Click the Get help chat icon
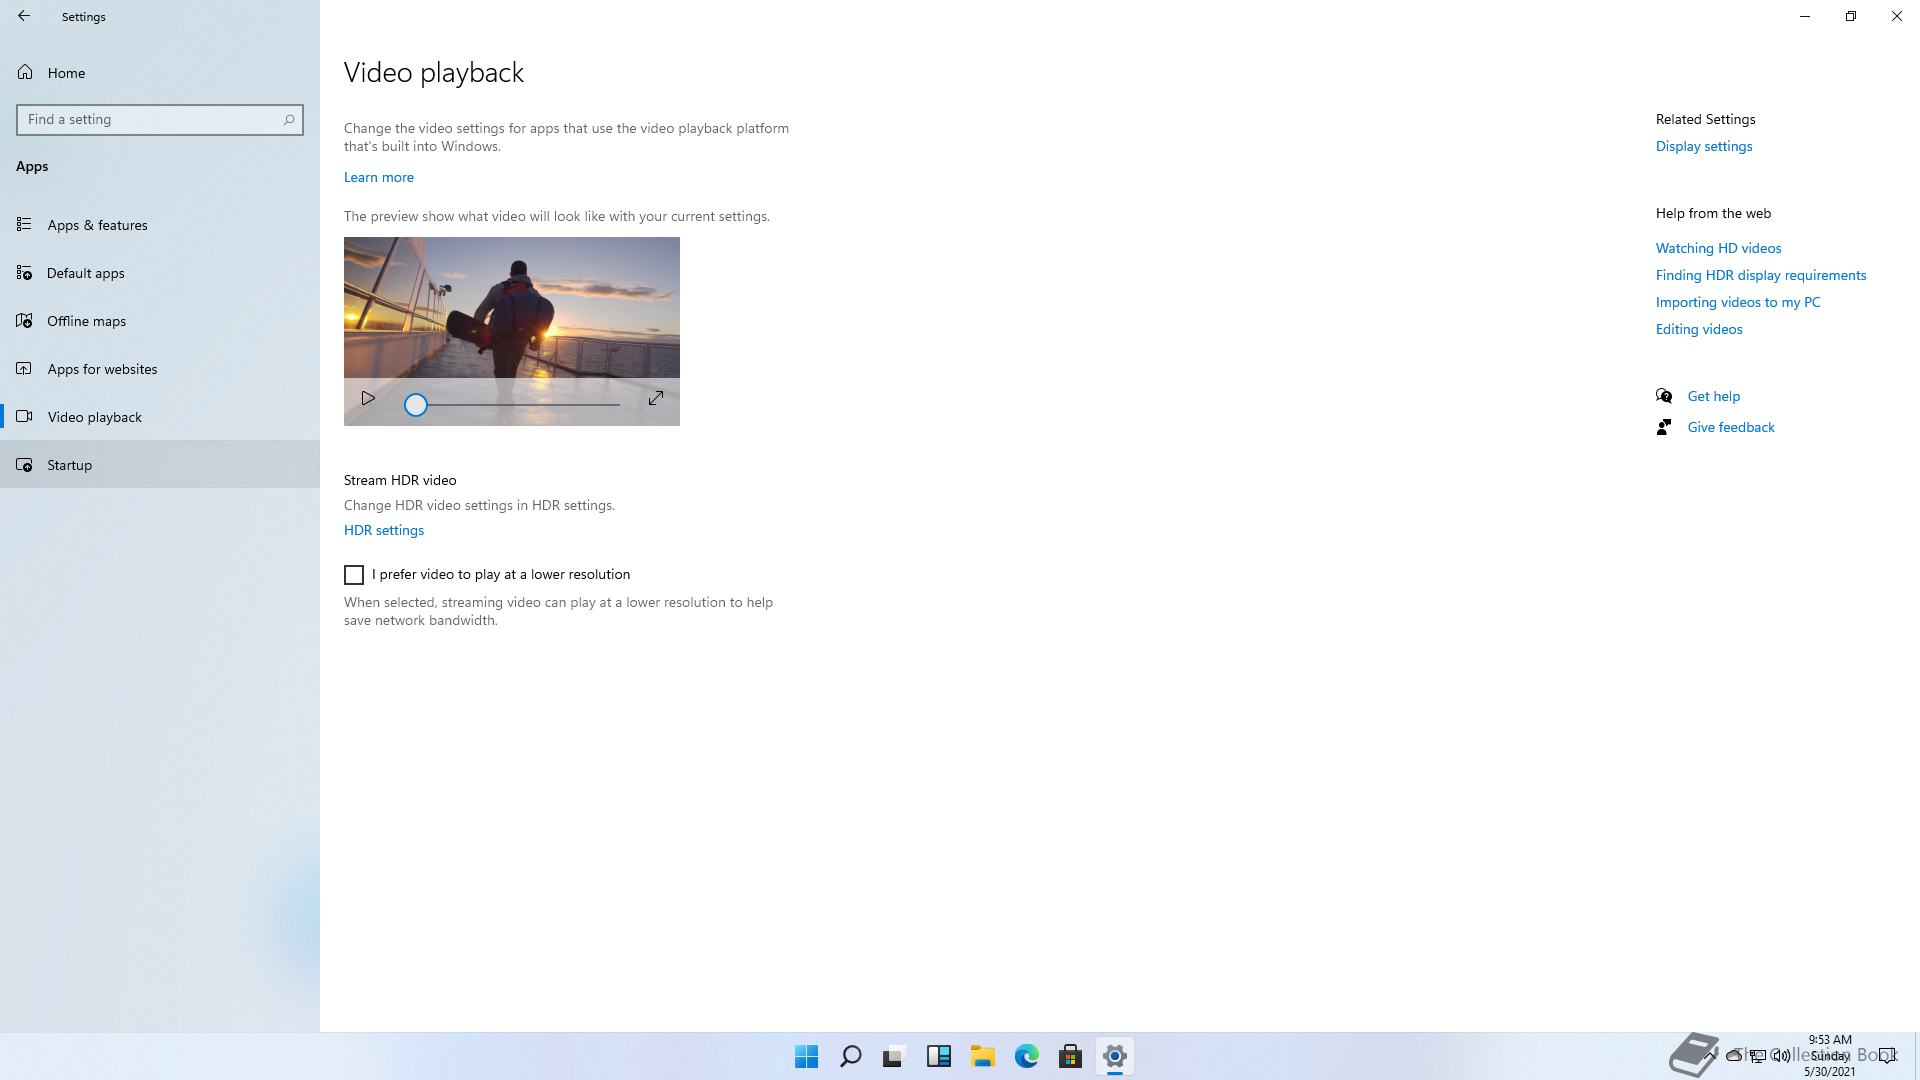 click(x=1664, y=396)
